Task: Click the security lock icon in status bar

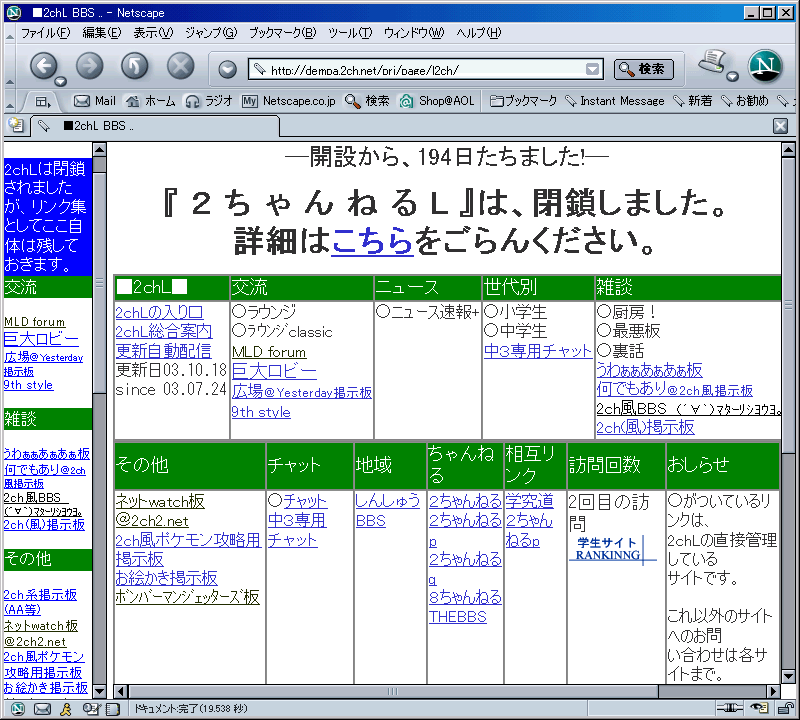Action: [x=785, y=708]
